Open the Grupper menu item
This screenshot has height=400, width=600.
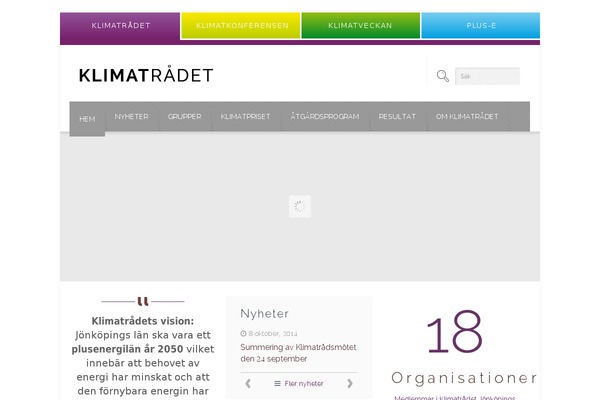[x=184, y=116]
